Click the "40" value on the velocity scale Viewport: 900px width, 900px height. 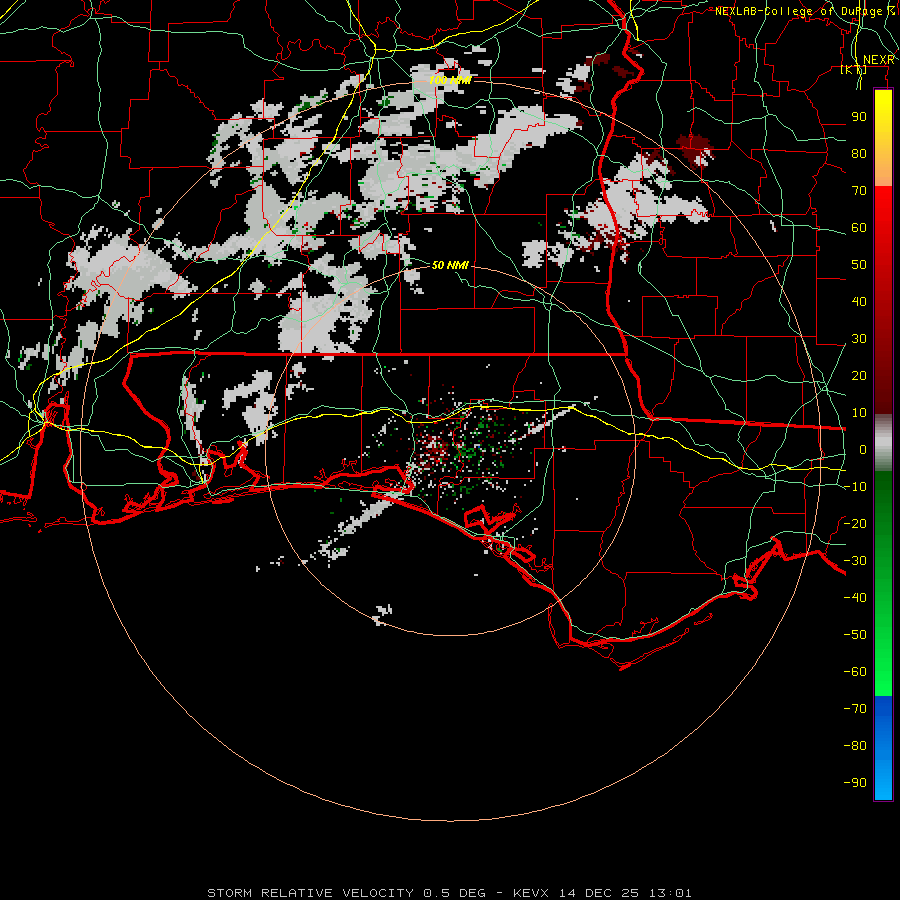[859, 302]
